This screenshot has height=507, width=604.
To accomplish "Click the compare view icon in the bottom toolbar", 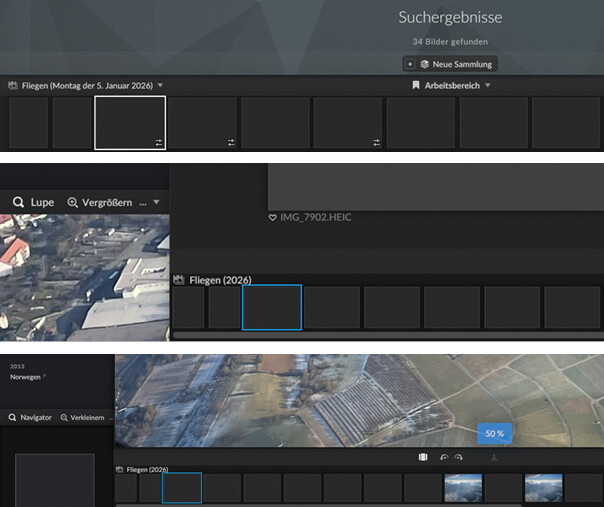I will tap(422, 457).
